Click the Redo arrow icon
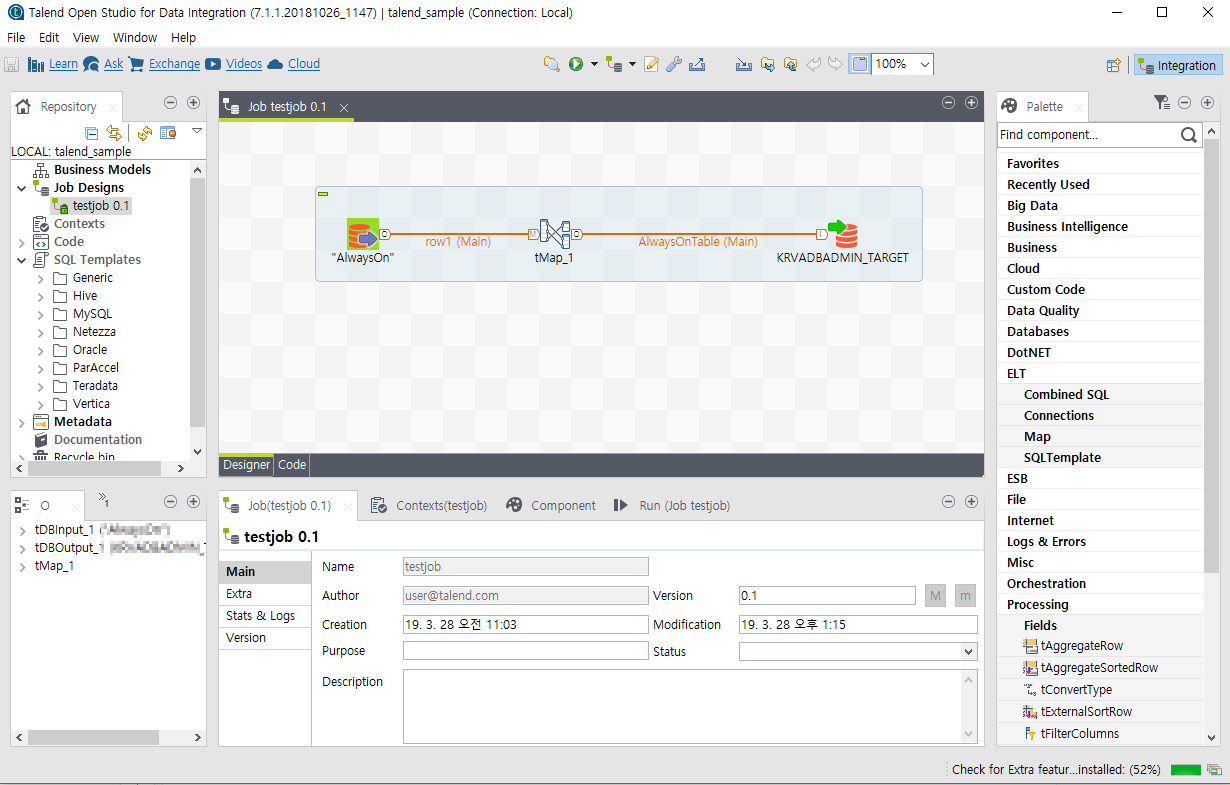1230x785 pixels. 835,64
